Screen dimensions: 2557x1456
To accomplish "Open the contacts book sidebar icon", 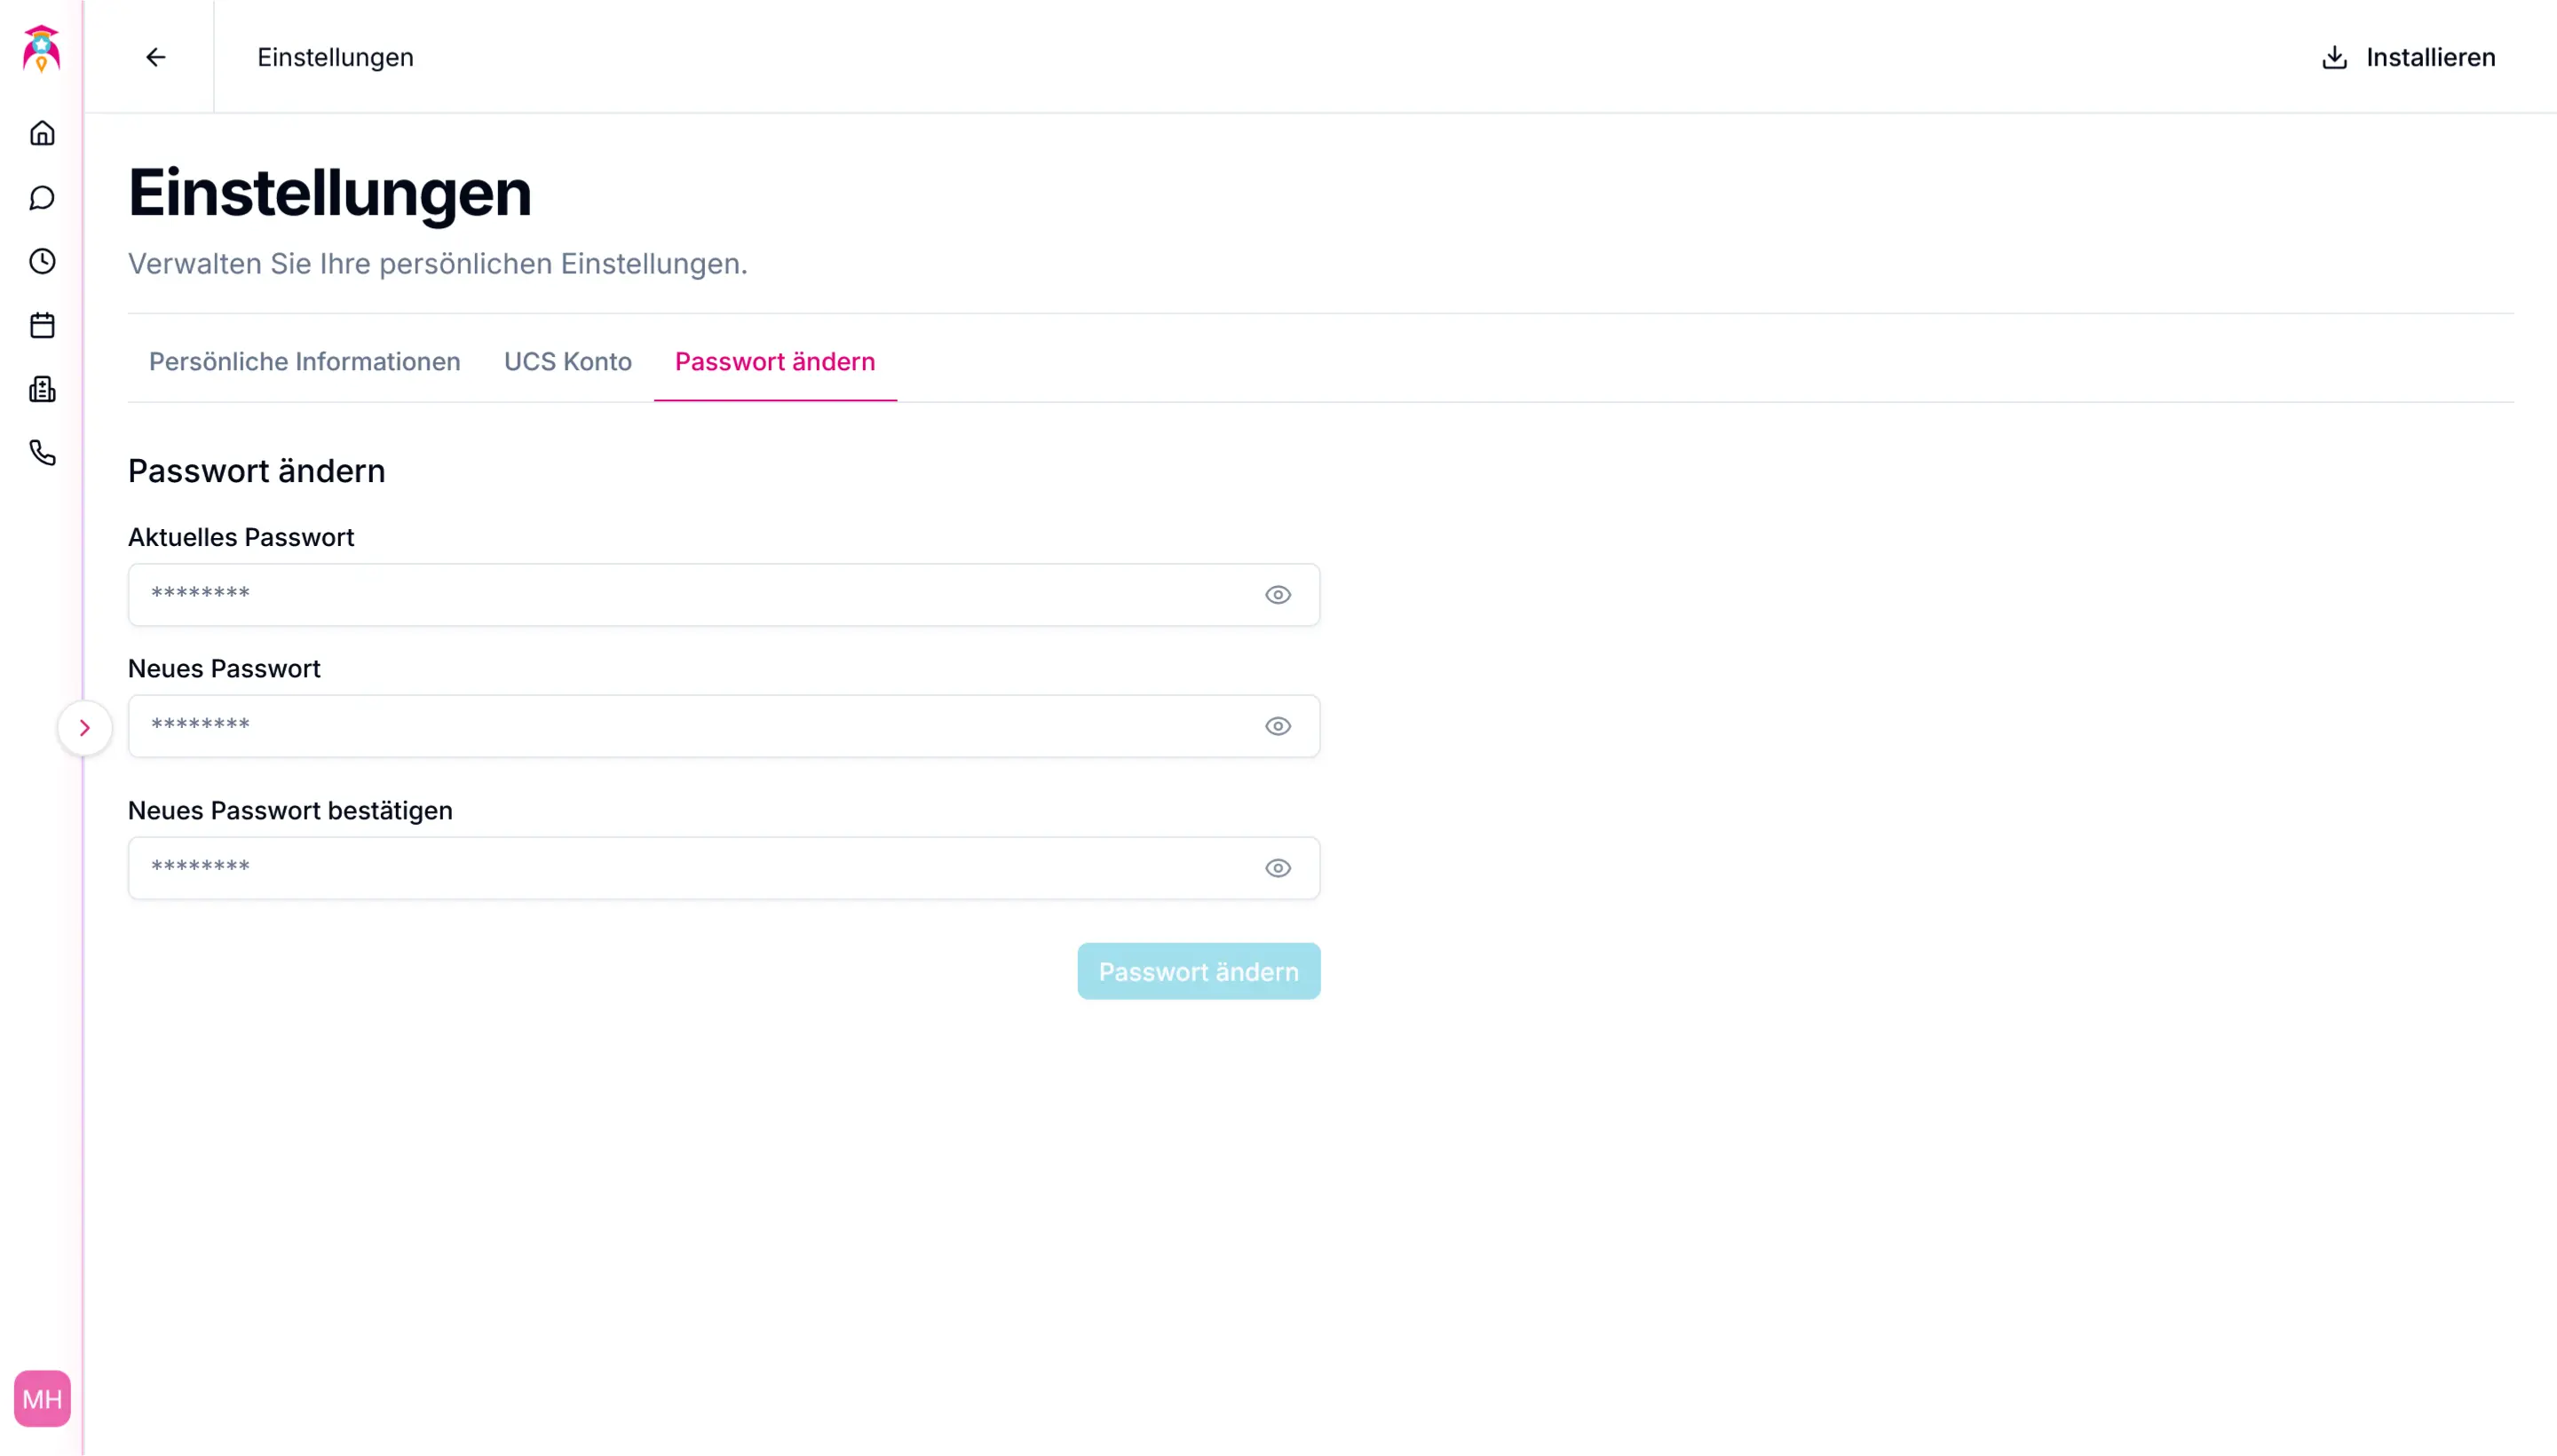I will pyautogui.click(x=42, y=390).
